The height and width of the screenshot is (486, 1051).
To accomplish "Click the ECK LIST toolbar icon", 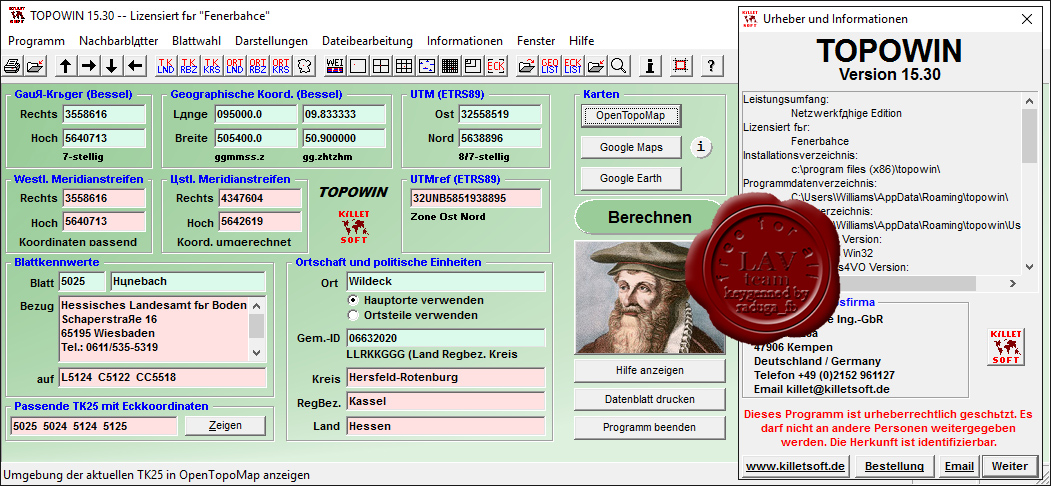I will click(573, 66).
